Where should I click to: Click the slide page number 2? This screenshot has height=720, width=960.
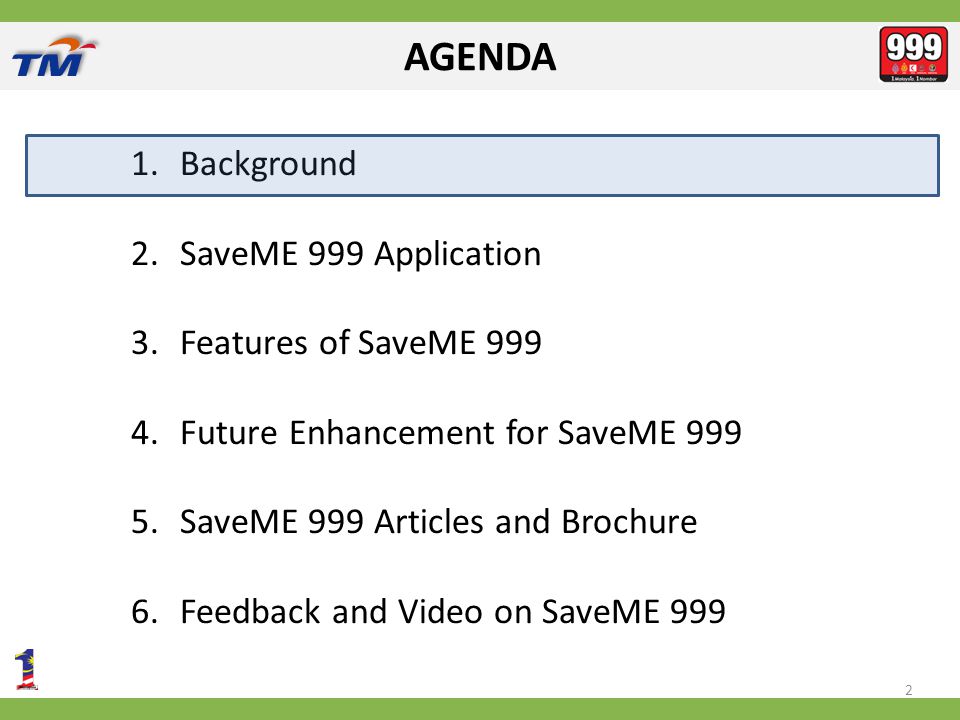tap(909, 690)
